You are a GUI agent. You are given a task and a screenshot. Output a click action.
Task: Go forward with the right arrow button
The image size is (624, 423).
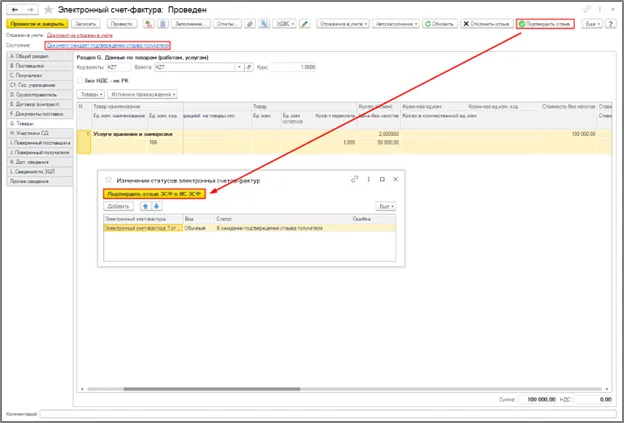(30, 9)
